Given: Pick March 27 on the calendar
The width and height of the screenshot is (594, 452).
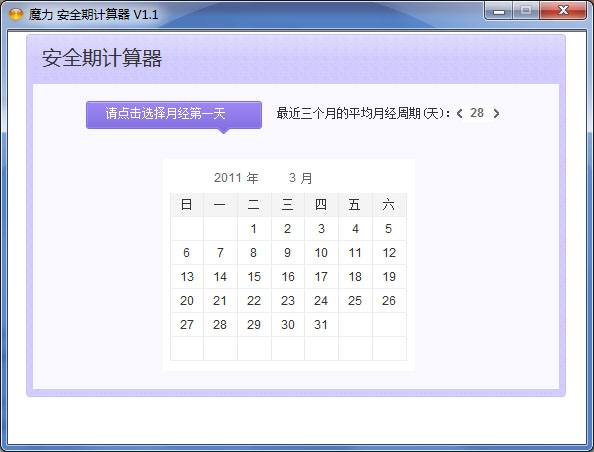Looking at the screenshot, I should (x=187, y=324).
